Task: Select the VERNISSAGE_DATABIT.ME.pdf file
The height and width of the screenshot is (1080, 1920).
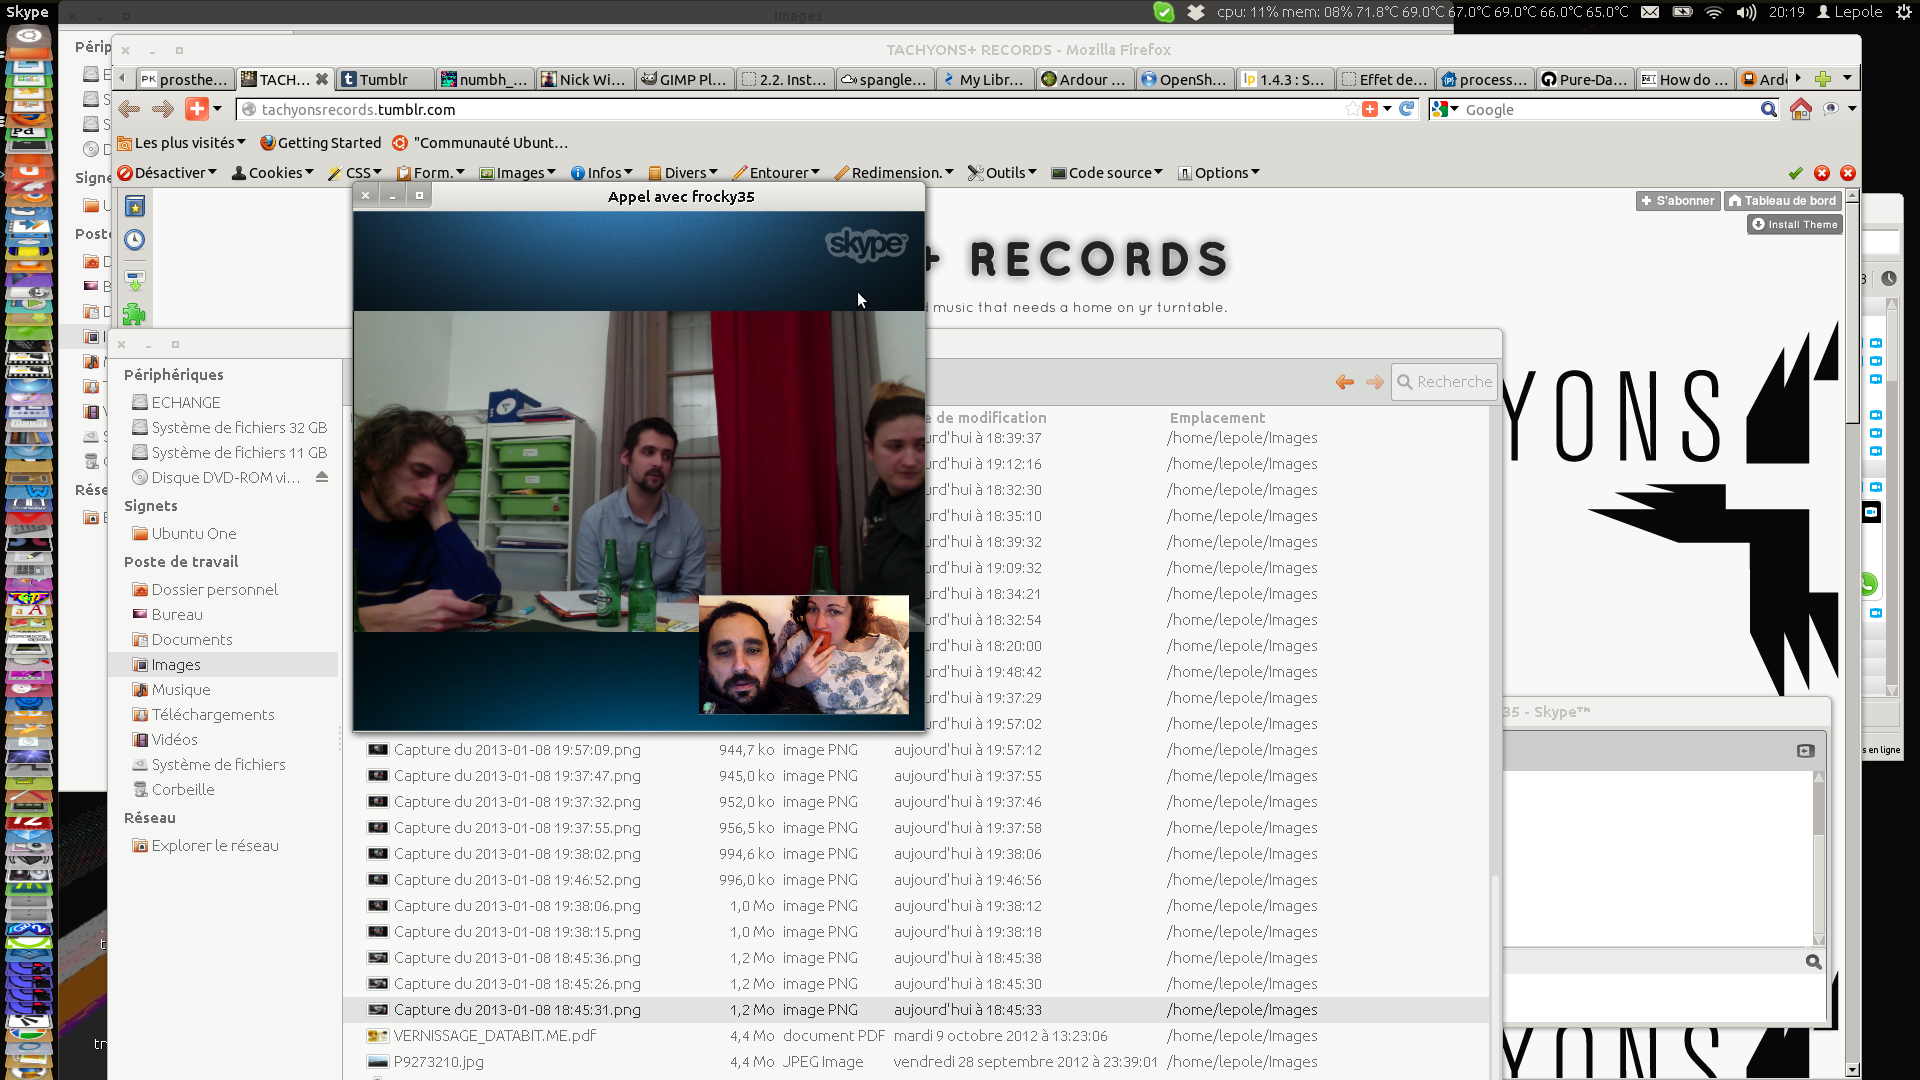Action: pyautogui.click(x=494, y=1036)
